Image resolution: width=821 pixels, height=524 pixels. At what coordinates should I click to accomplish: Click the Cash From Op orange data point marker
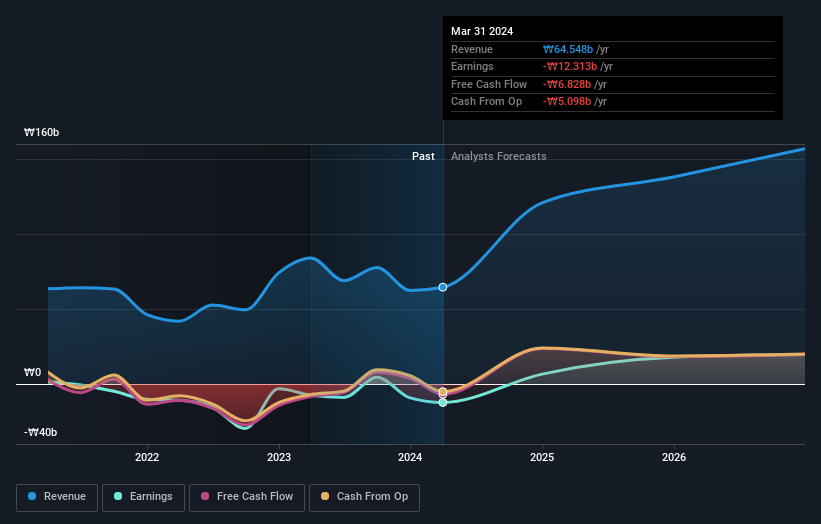[443, 392]
